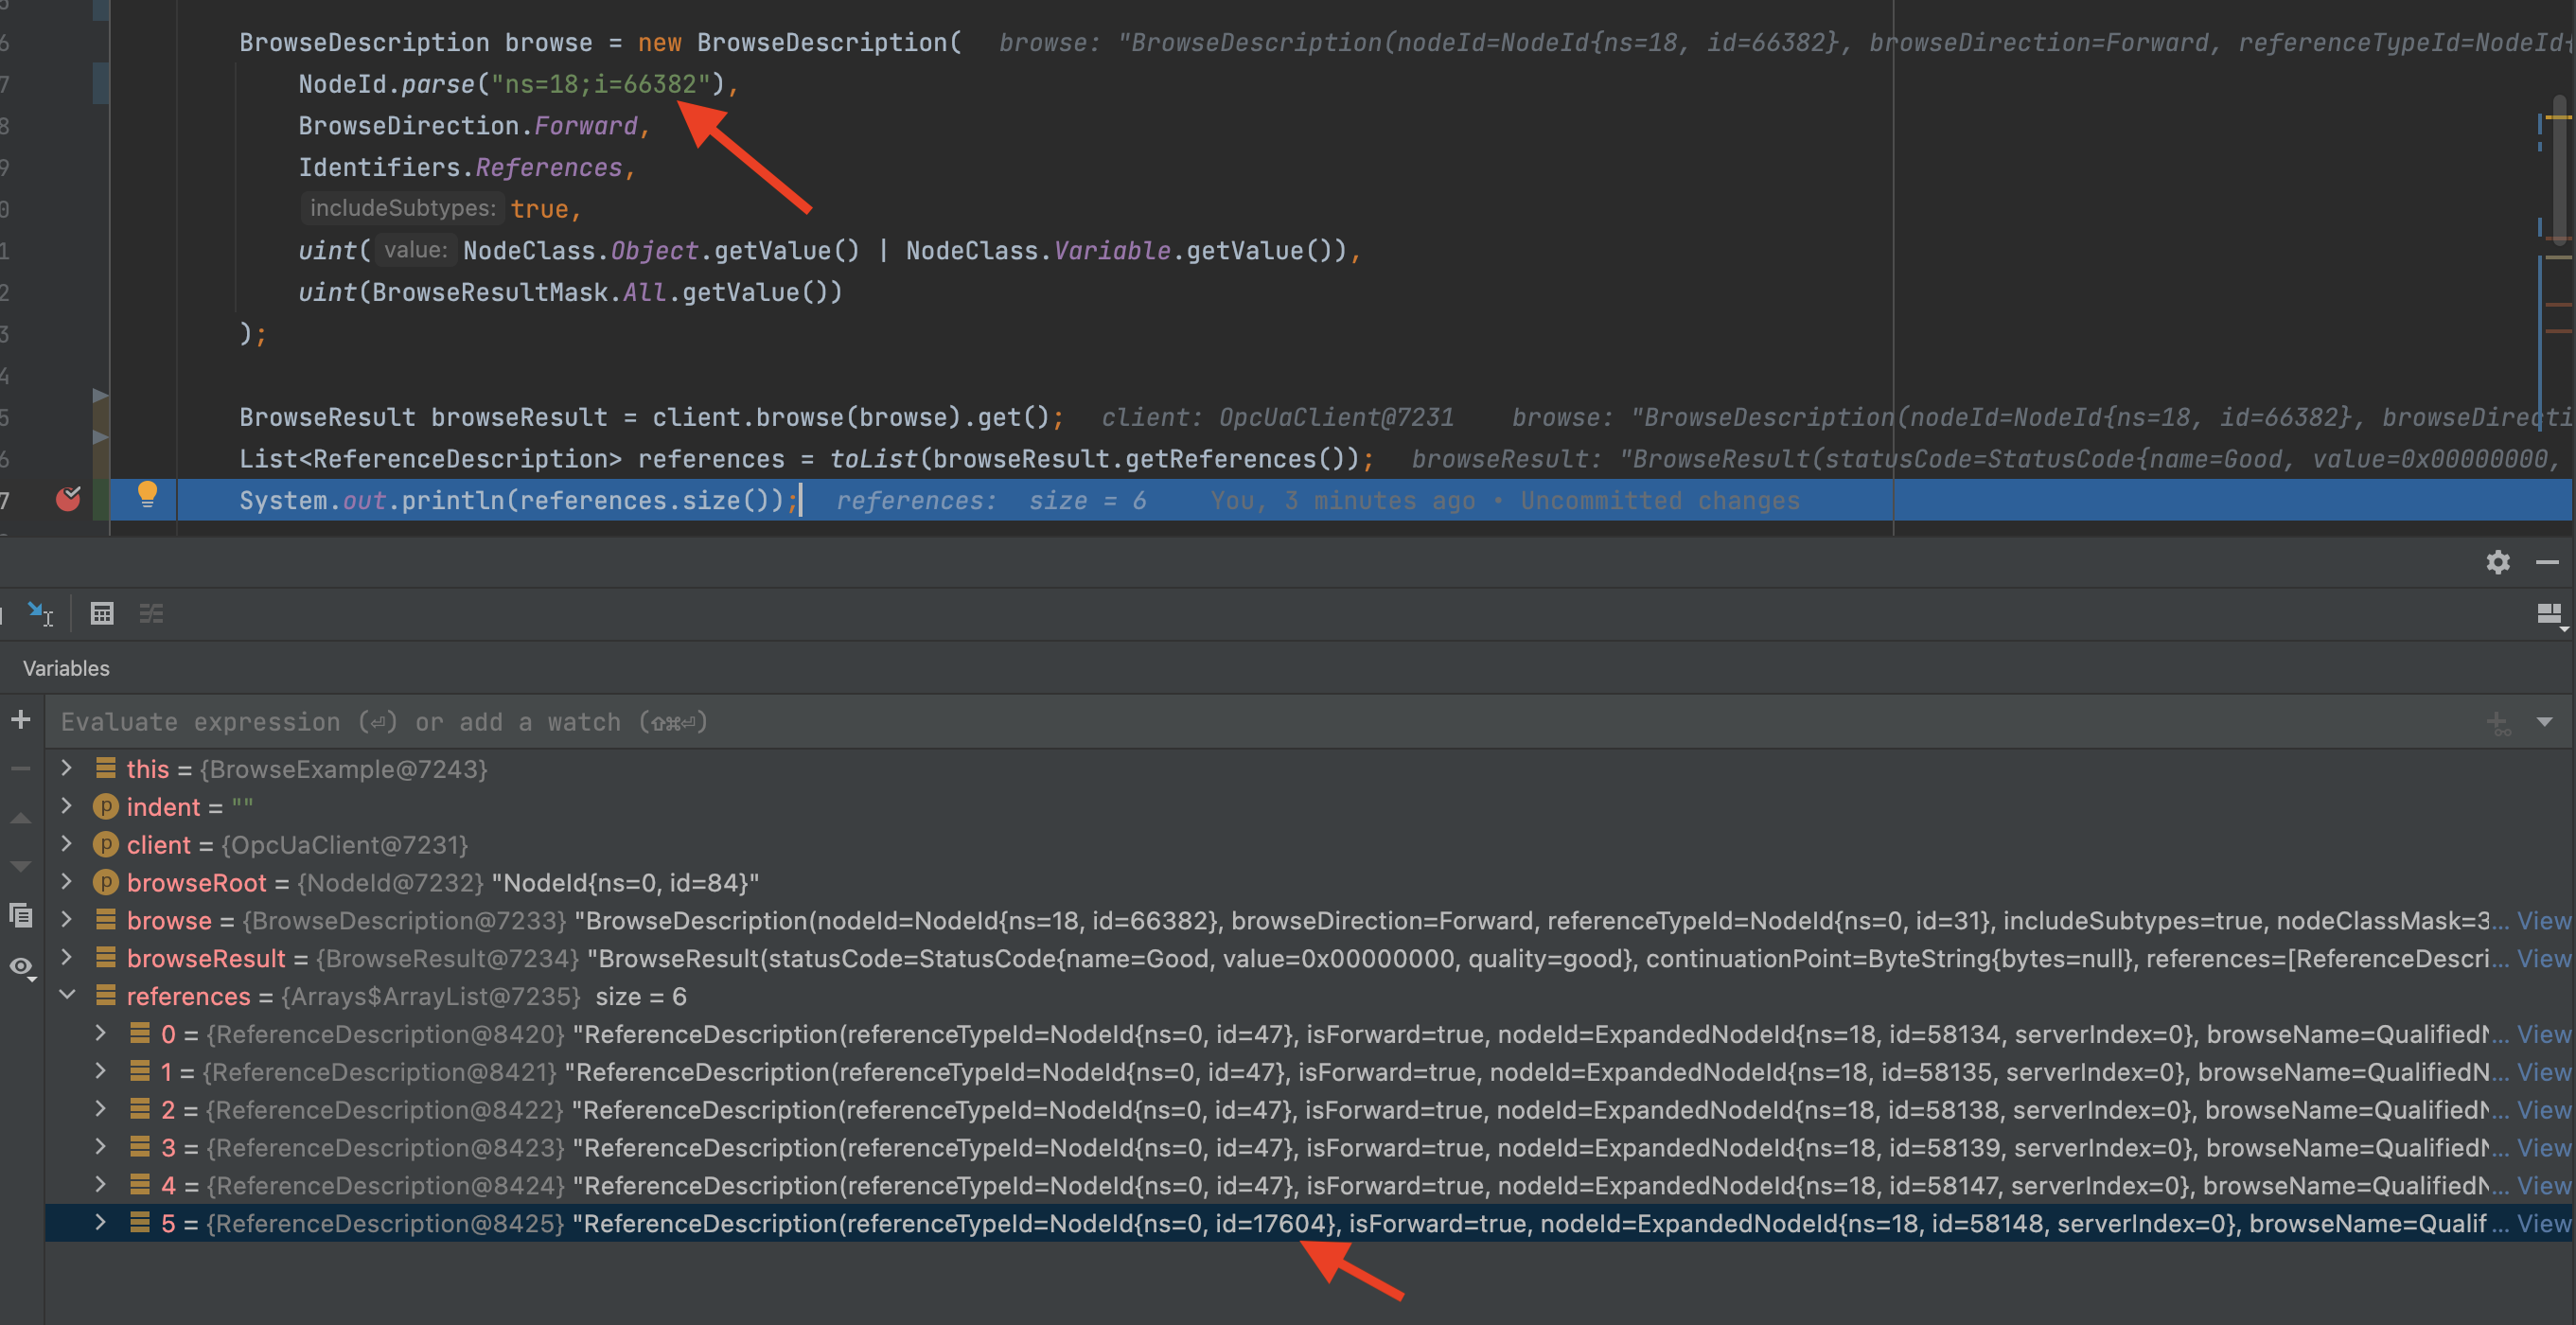Expand the 'this' variable node

[67, 768]
